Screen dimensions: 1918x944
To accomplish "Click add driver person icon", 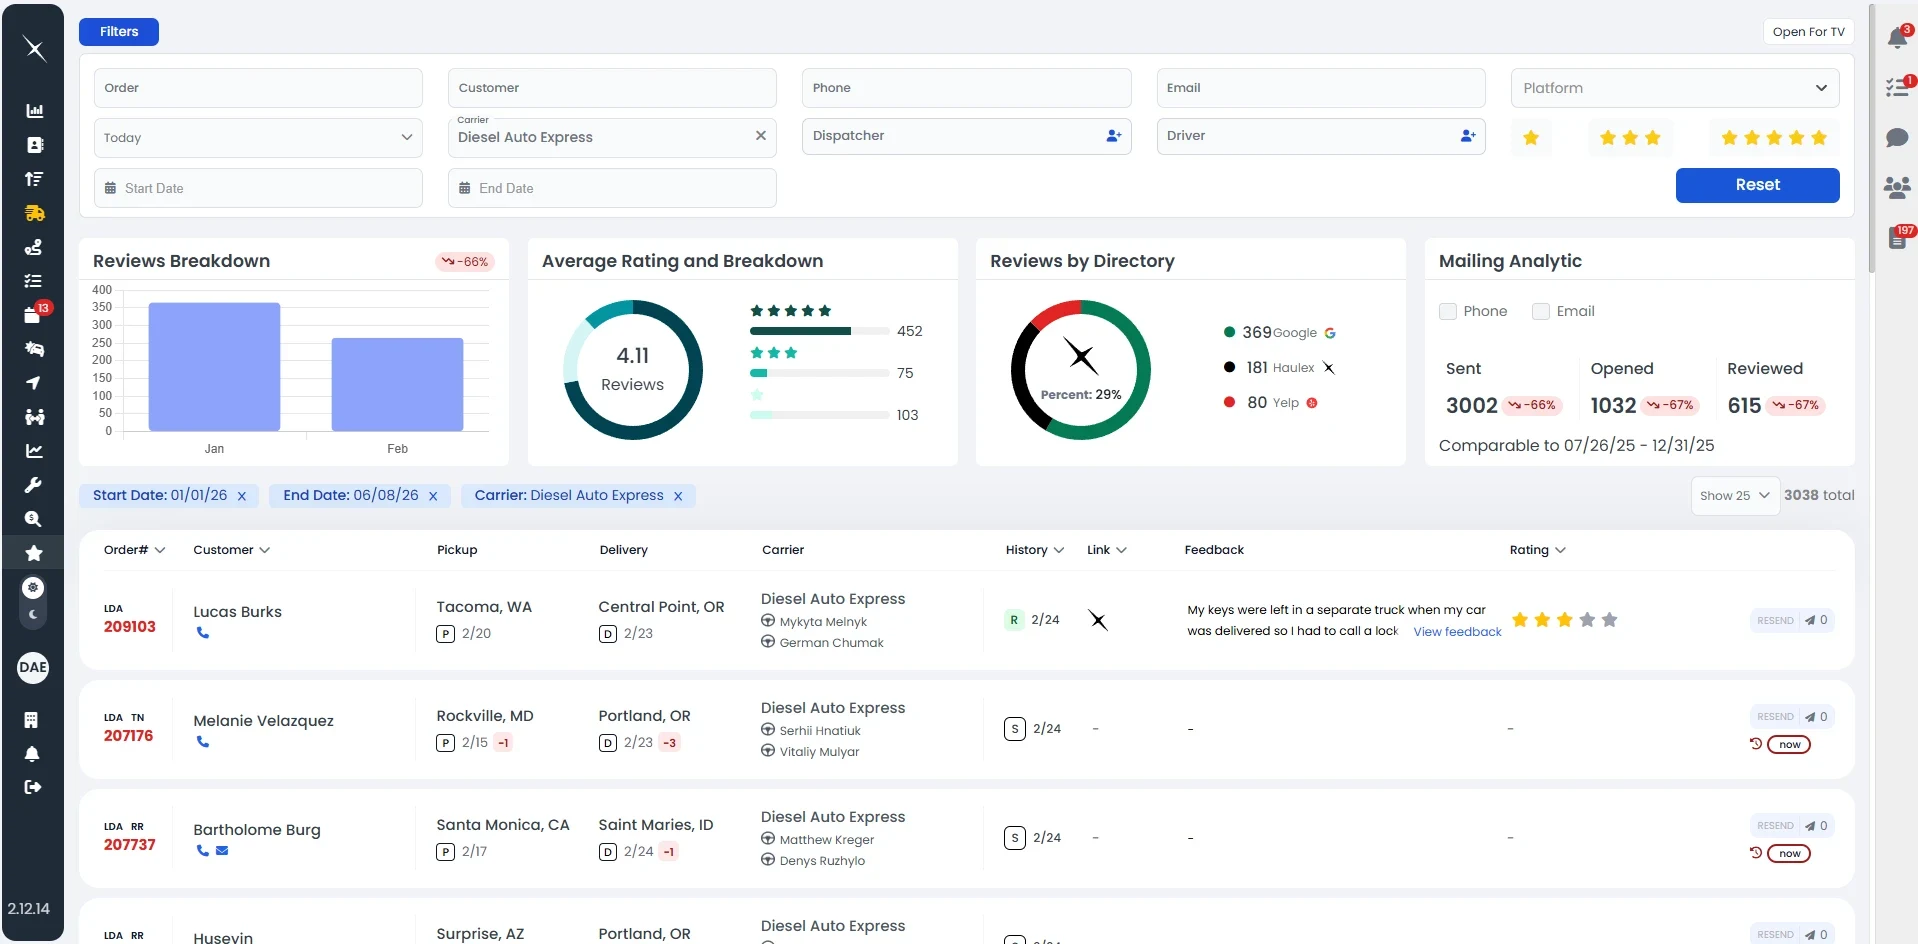I will point(1468,136).
